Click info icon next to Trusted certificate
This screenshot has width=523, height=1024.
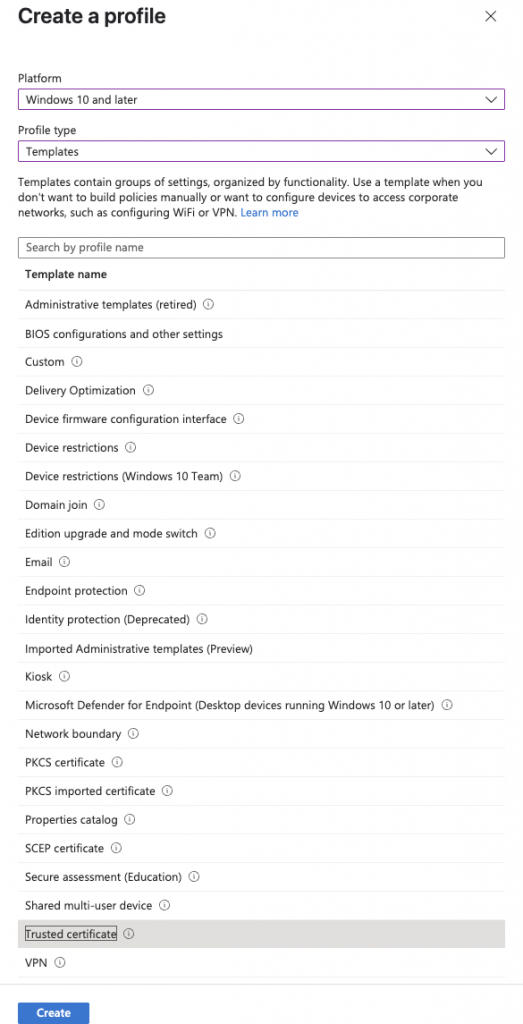[x=129, y=934]
